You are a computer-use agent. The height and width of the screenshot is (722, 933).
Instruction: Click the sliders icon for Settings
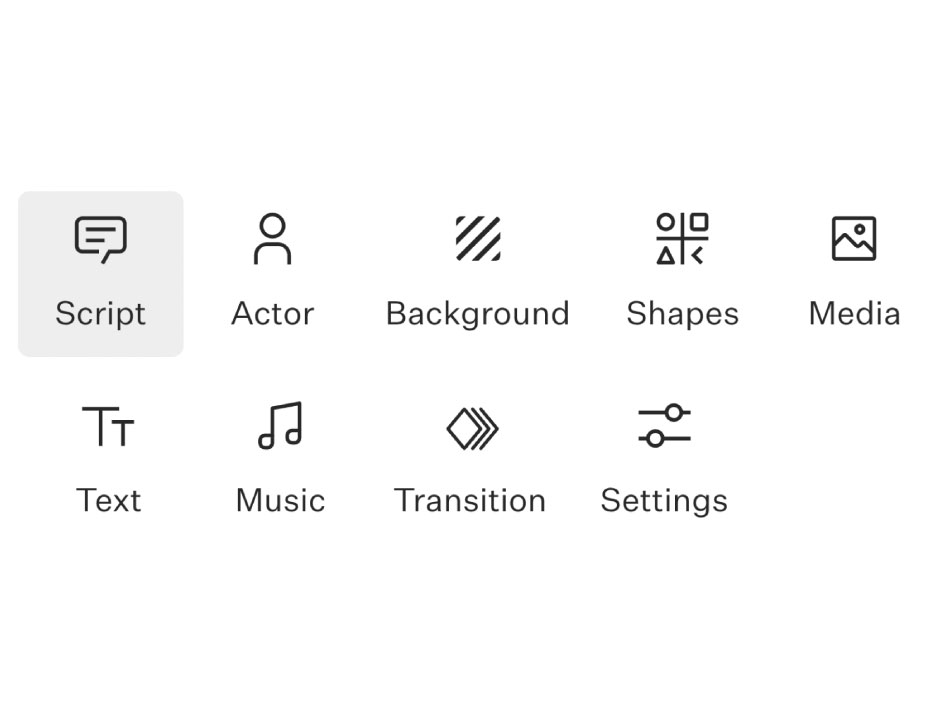pyautogui.click(x=664, y=426)
